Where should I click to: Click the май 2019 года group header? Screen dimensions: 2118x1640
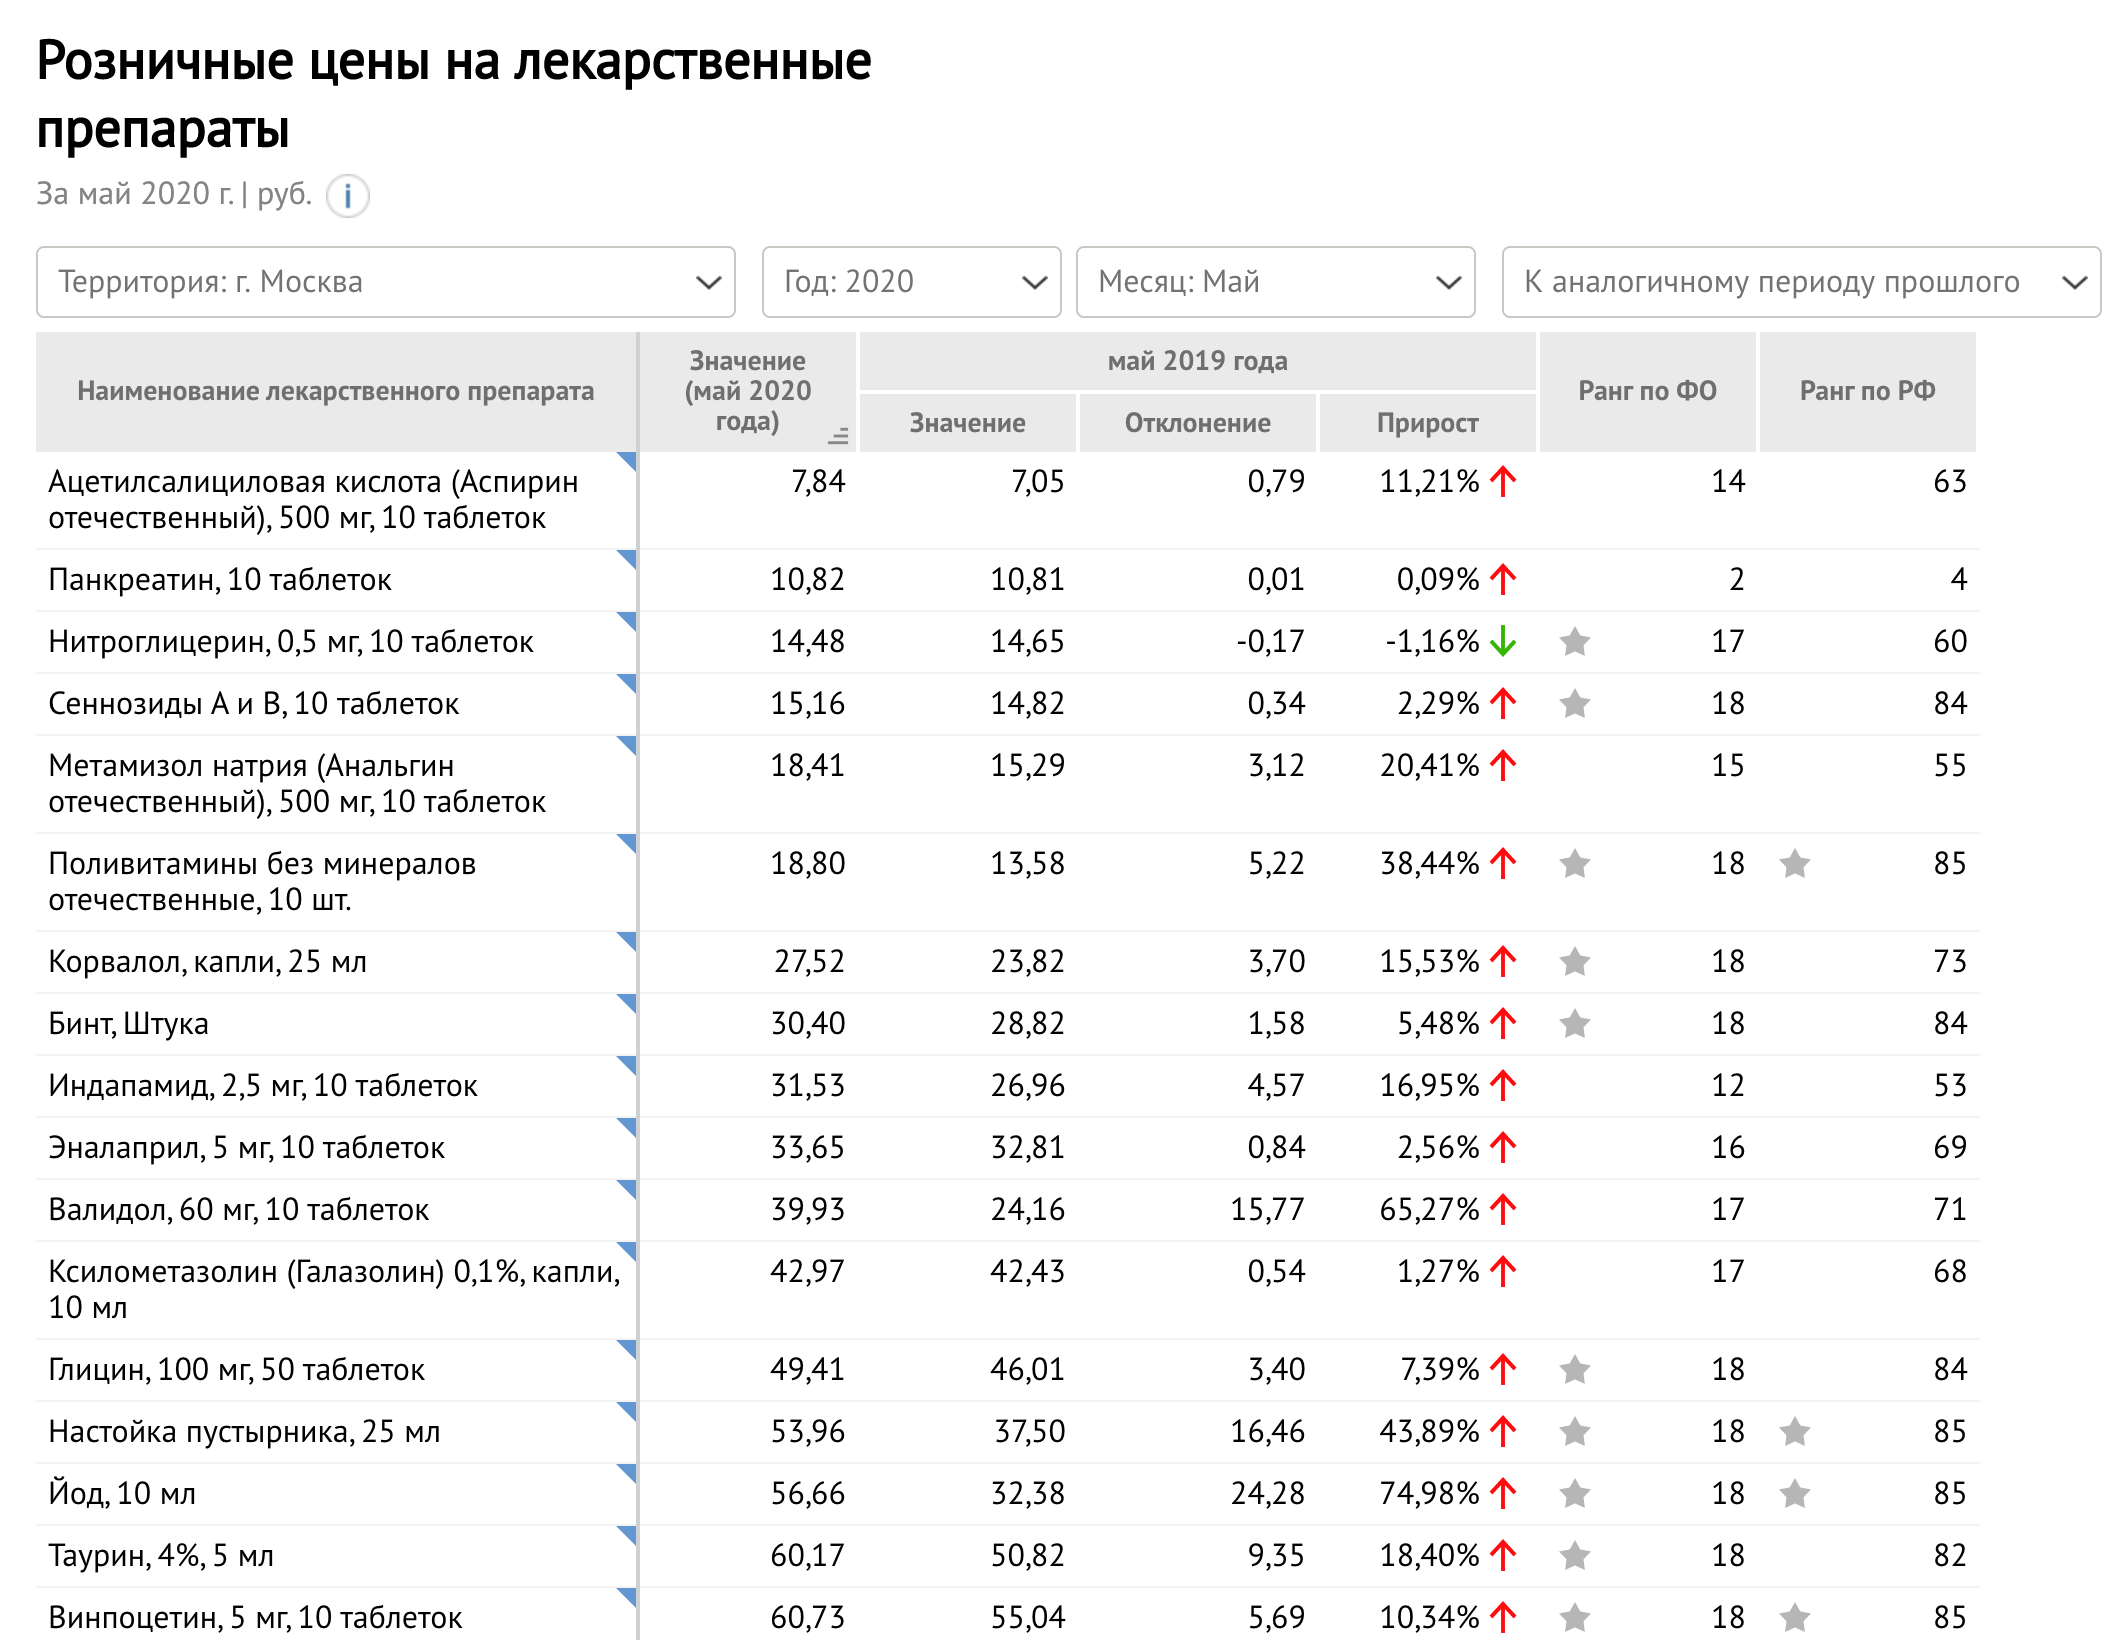[1197, 361]
